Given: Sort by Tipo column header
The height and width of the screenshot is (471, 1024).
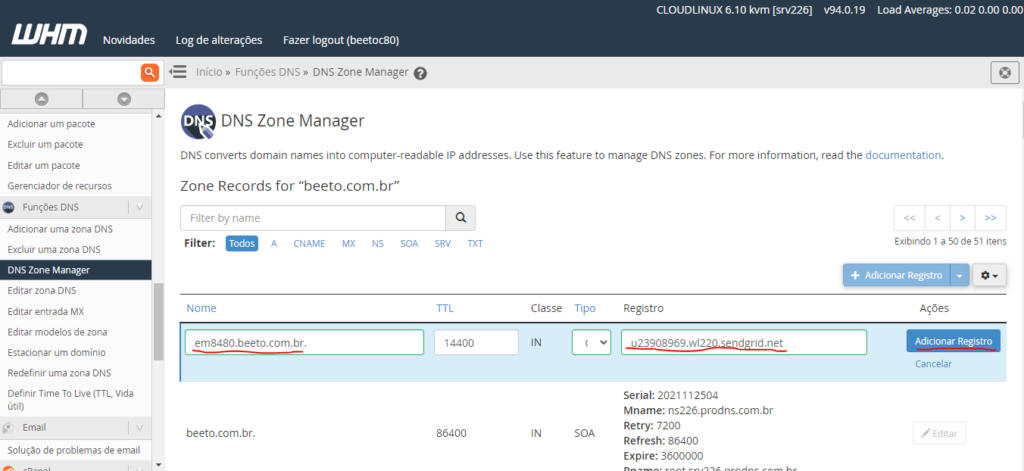Looking at the screenshot, I should point(585,308).
